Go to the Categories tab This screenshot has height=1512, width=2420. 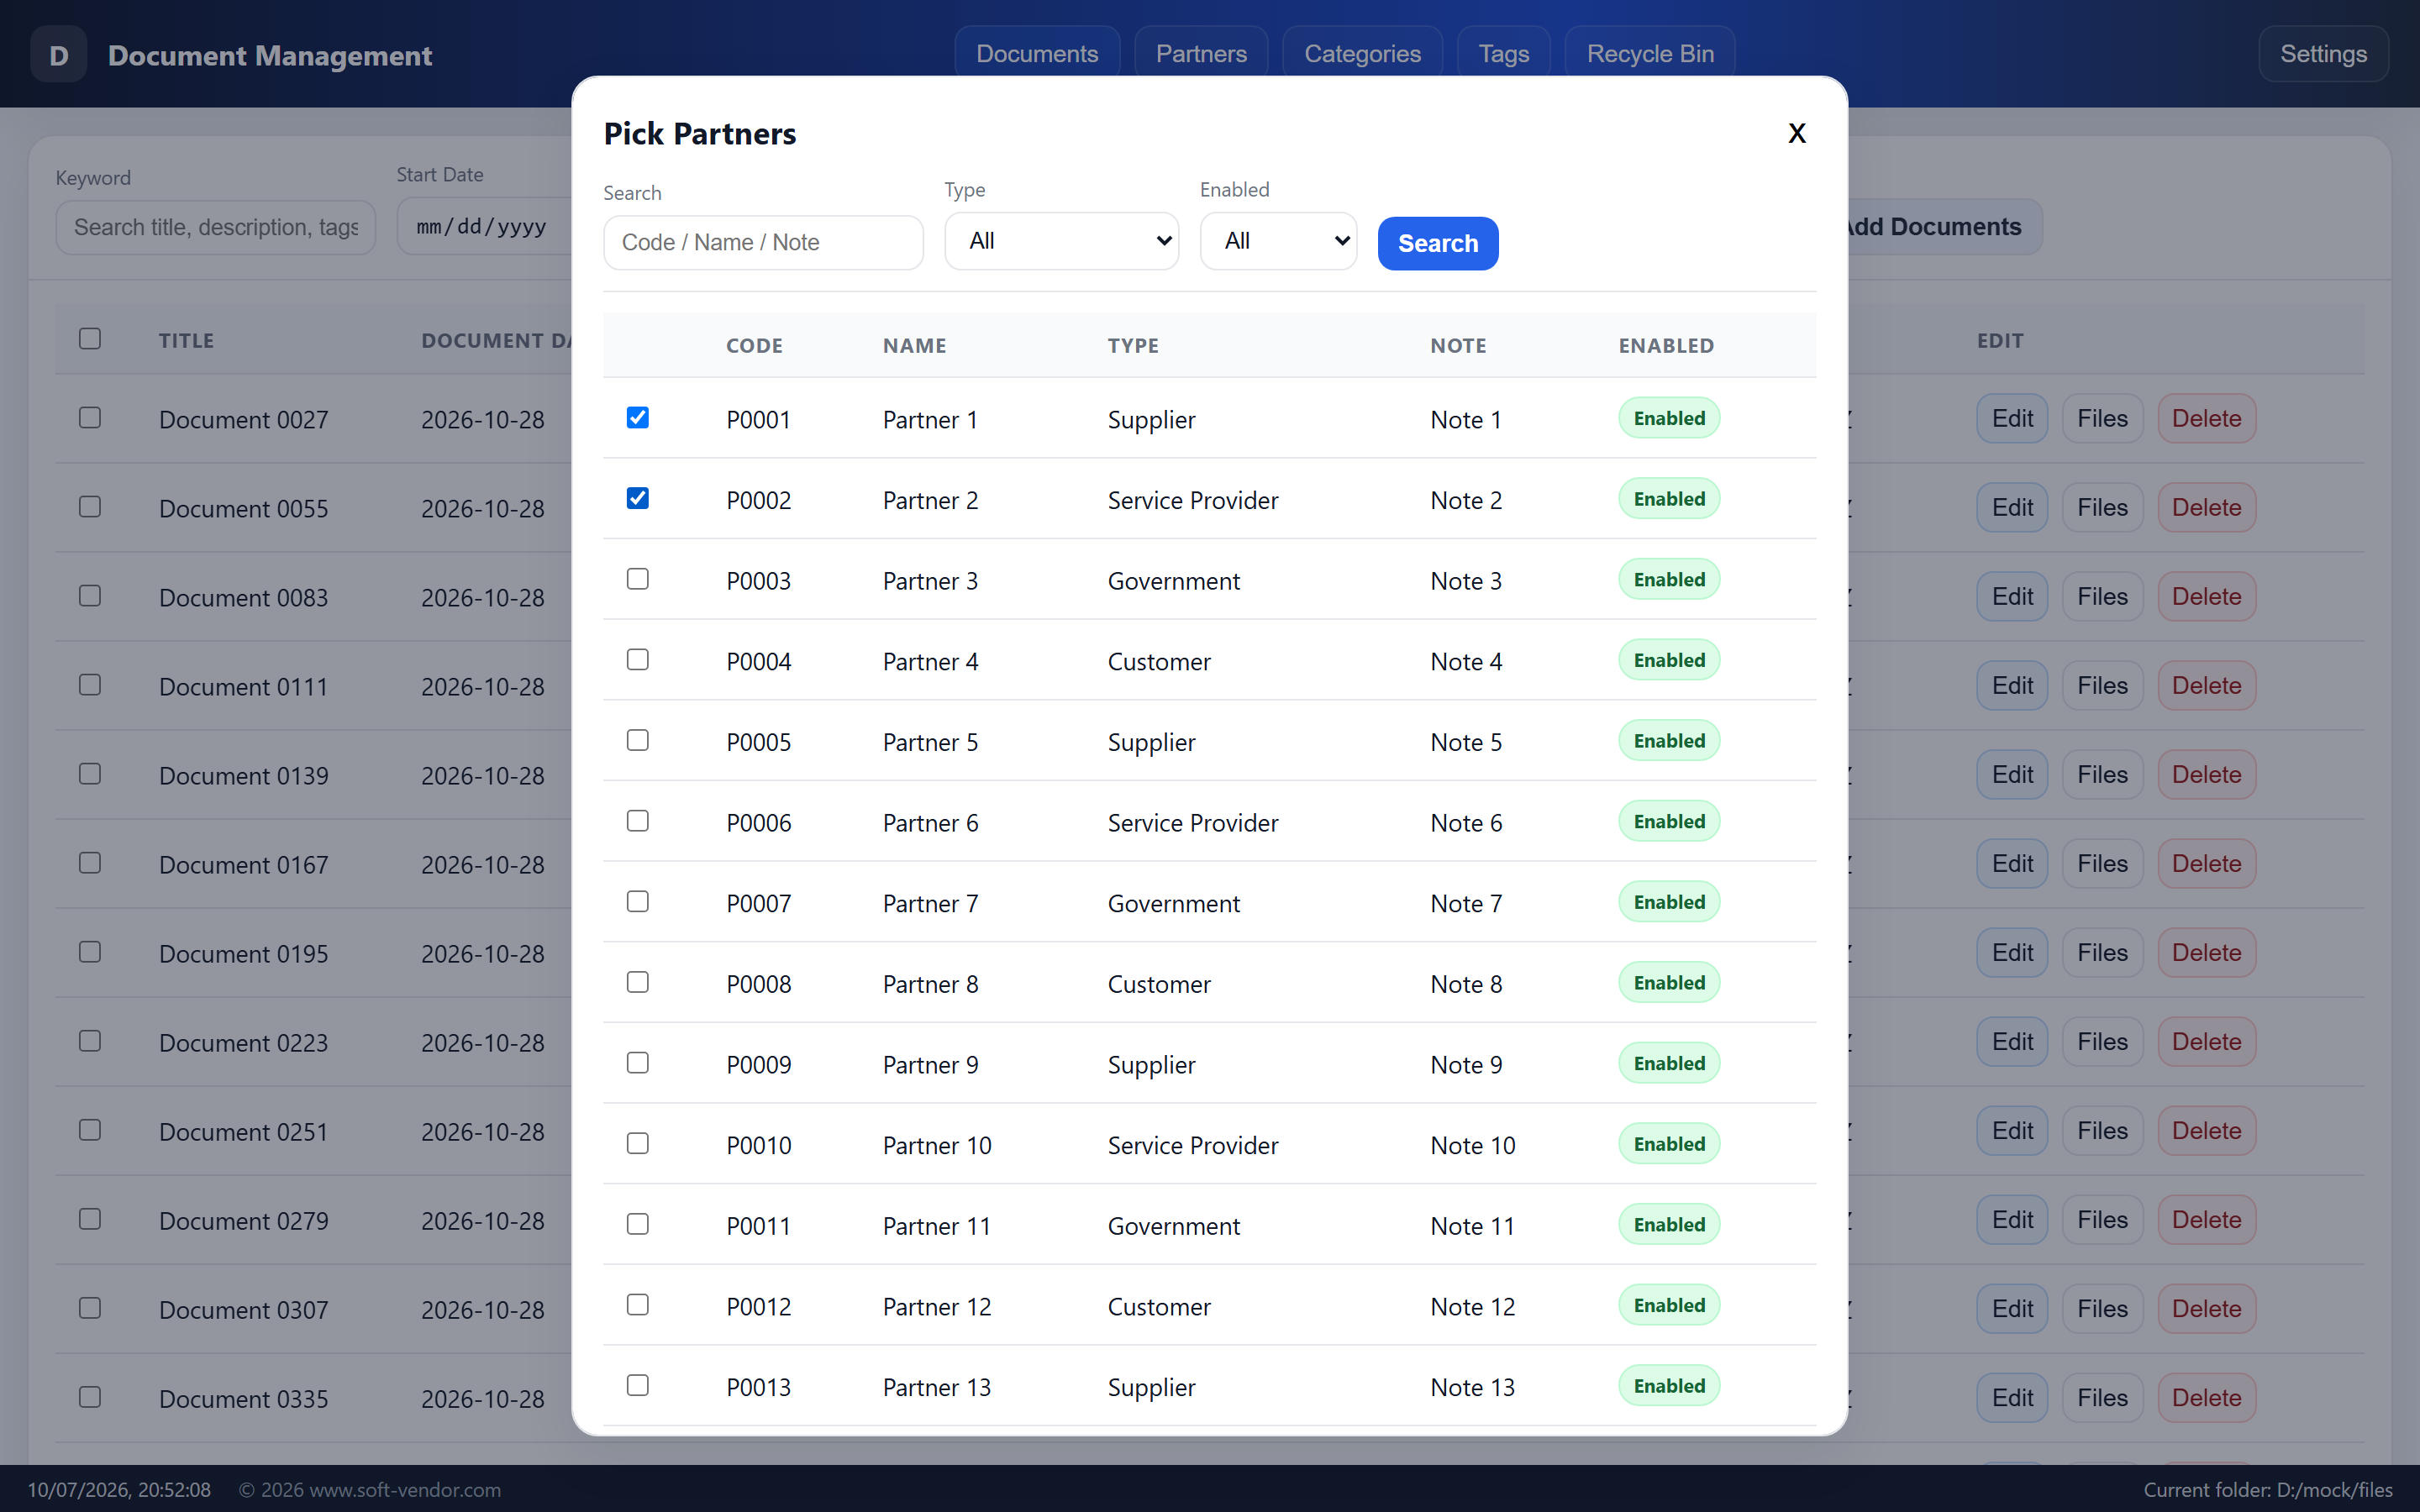[1362, 54]
